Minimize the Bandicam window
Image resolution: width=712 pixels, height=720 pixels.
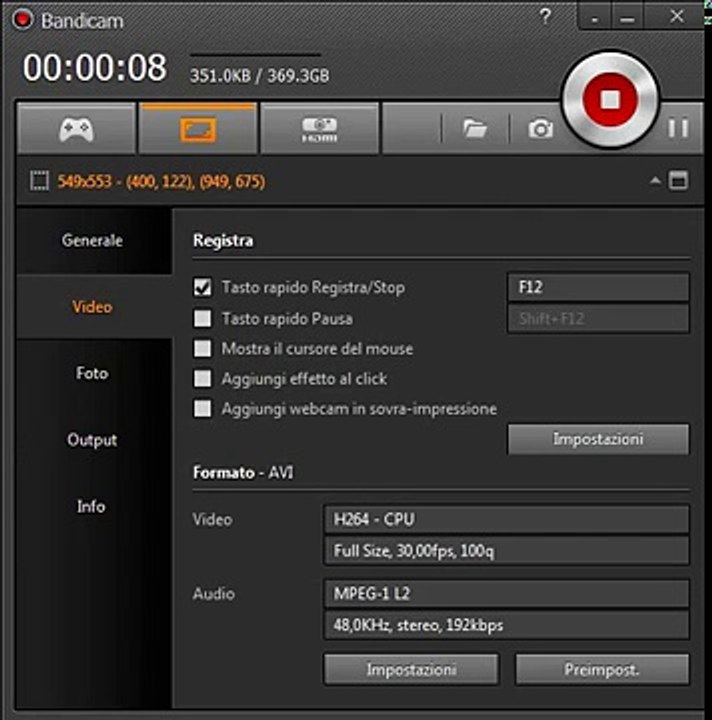point(627,18)
